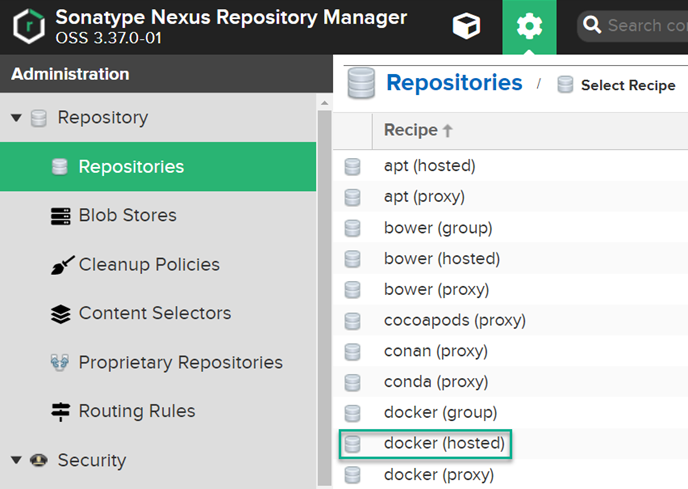
Task: Click the Security officer icon
Action: point(39,460)
